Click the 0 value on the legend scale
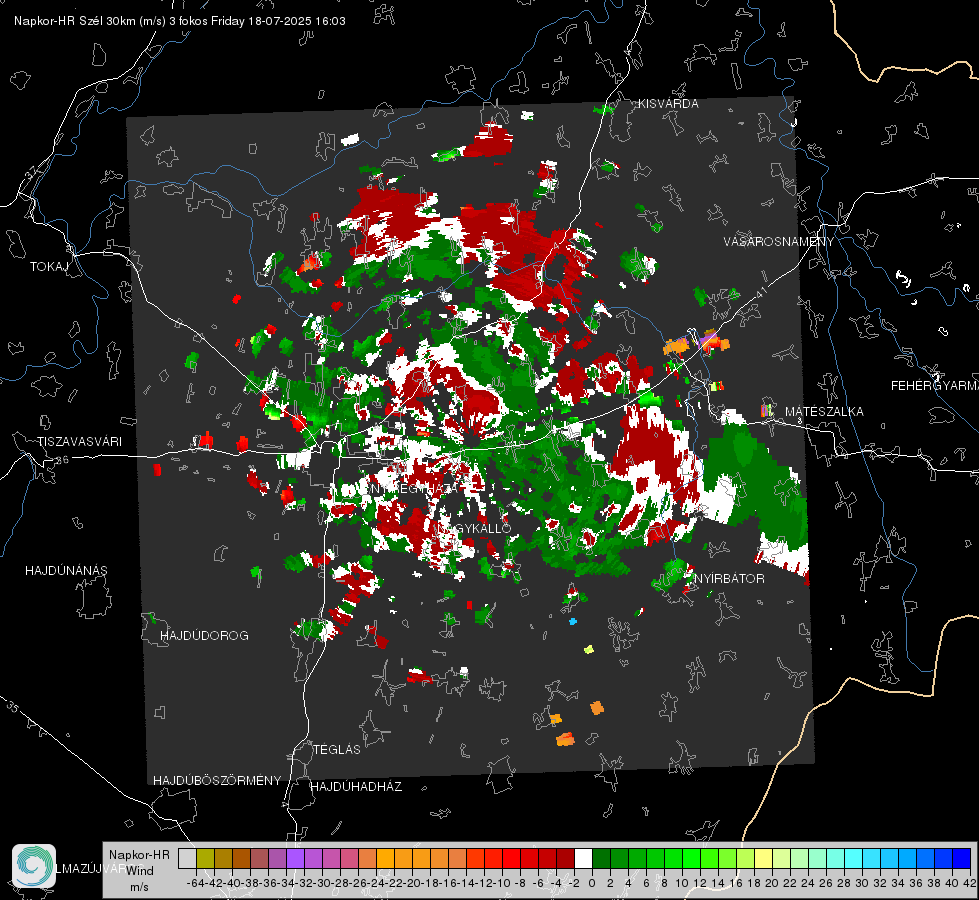The image size is (979, 900). (x=592, y=883)
